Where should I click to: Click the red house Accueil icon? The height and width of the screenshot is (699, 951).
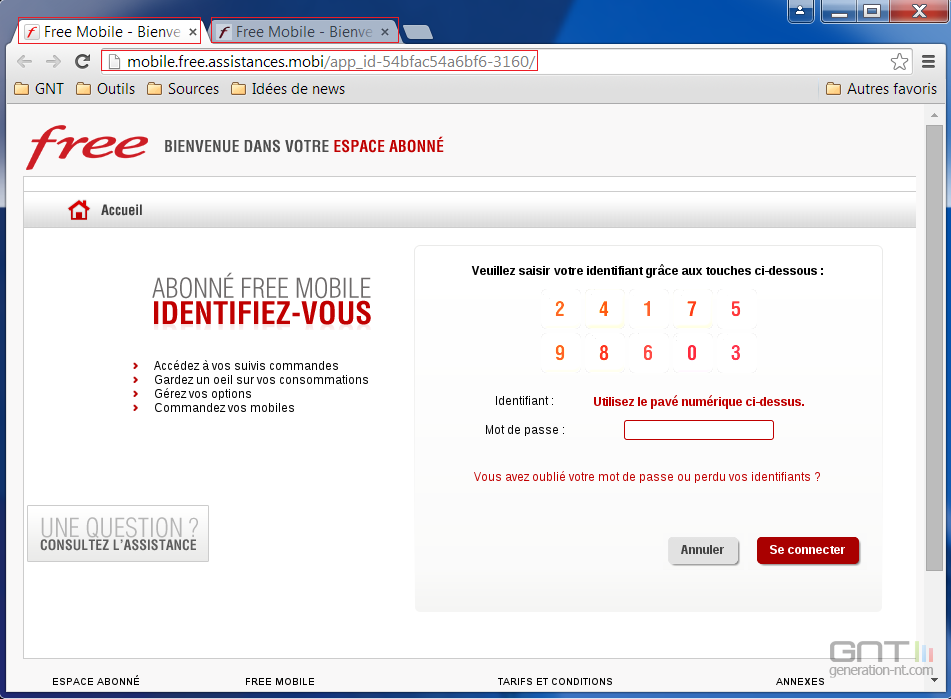(x=79, y=210)
